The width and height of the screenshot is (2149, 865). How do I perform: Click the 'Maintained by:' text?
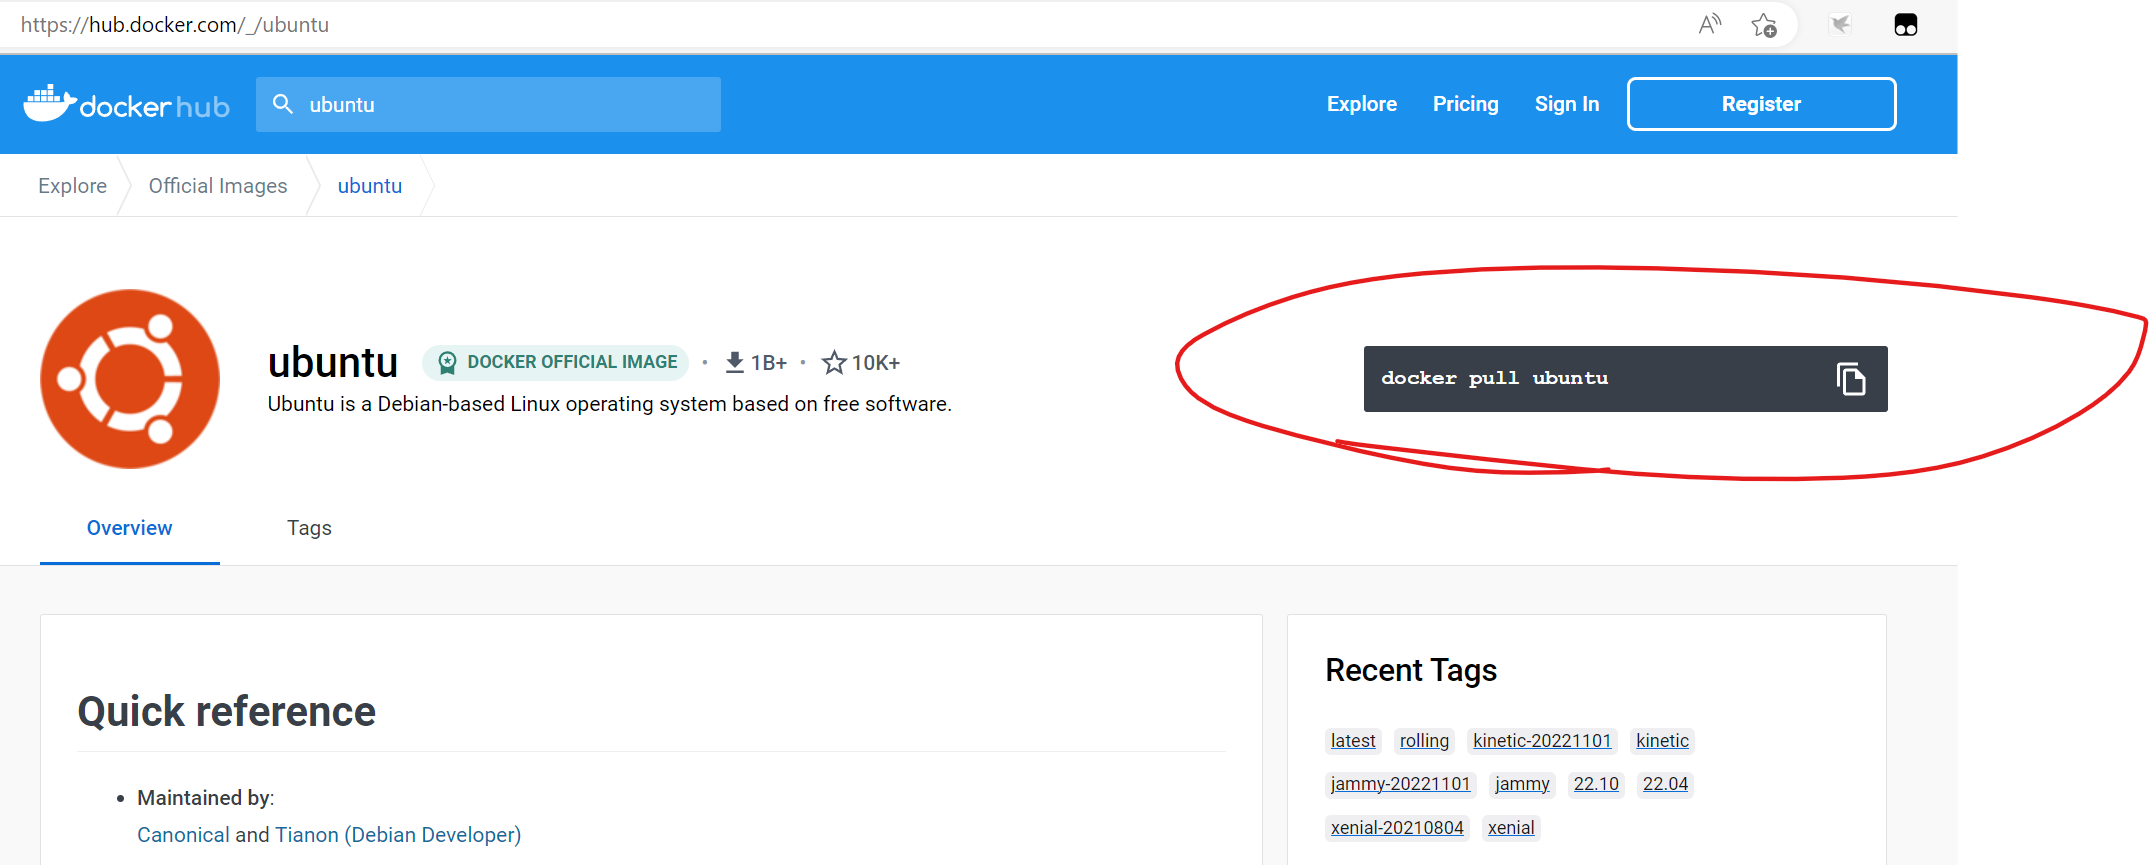[206, 798]
